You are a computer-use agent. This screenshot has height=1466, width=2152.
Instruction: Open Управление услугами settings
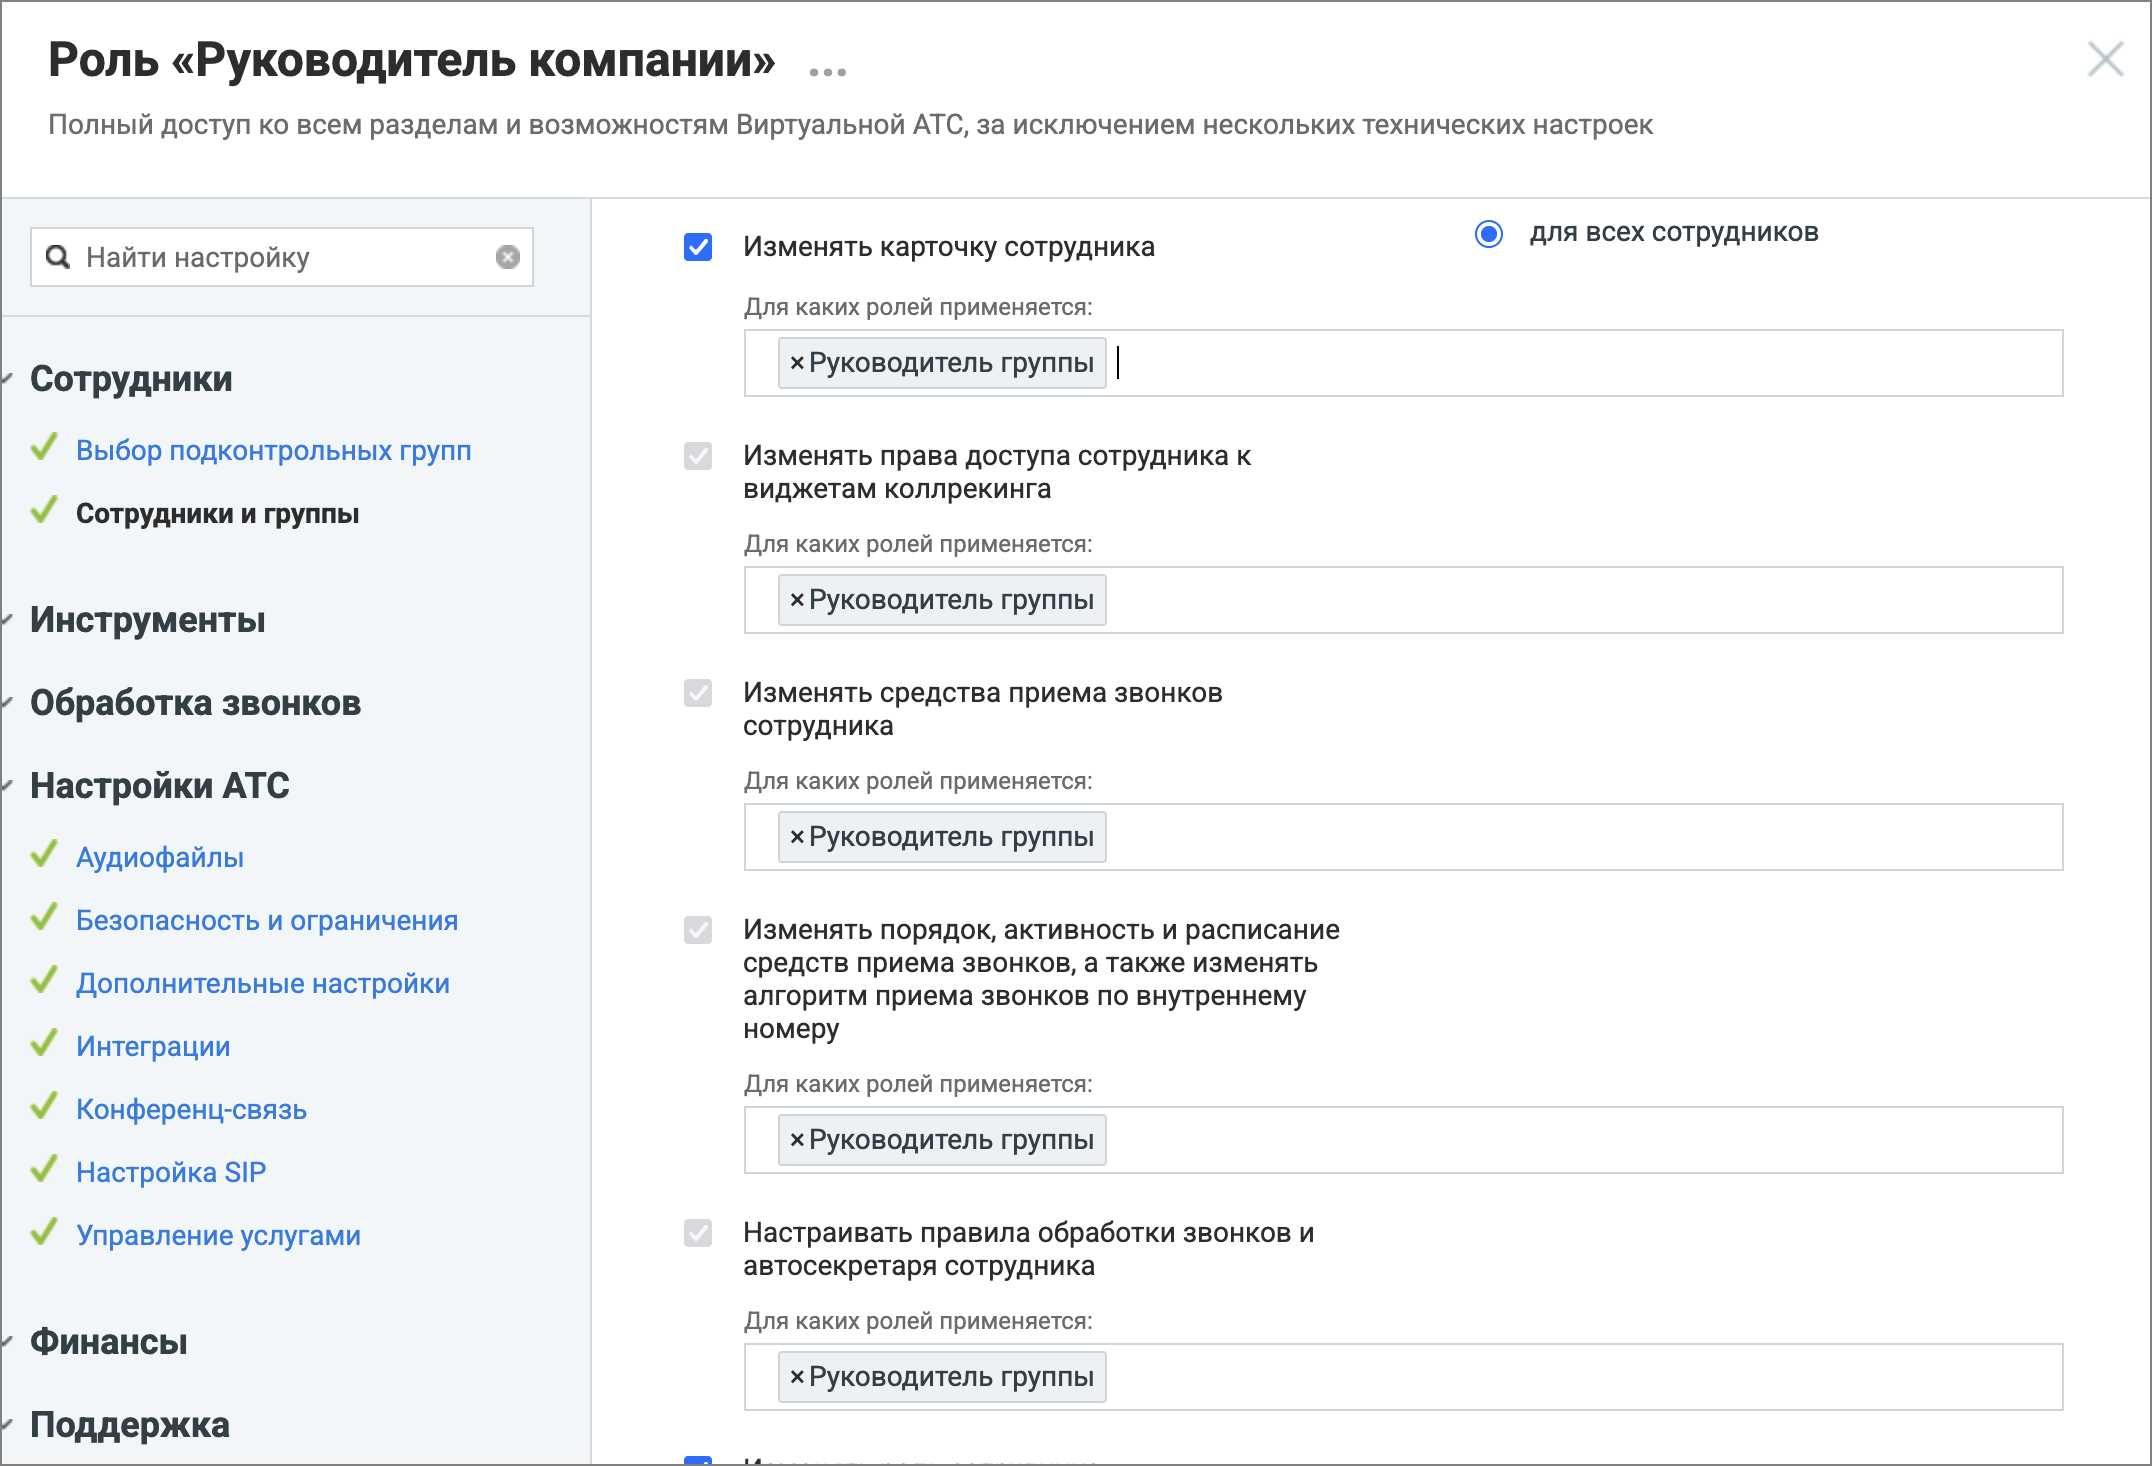click(218, 1236)
